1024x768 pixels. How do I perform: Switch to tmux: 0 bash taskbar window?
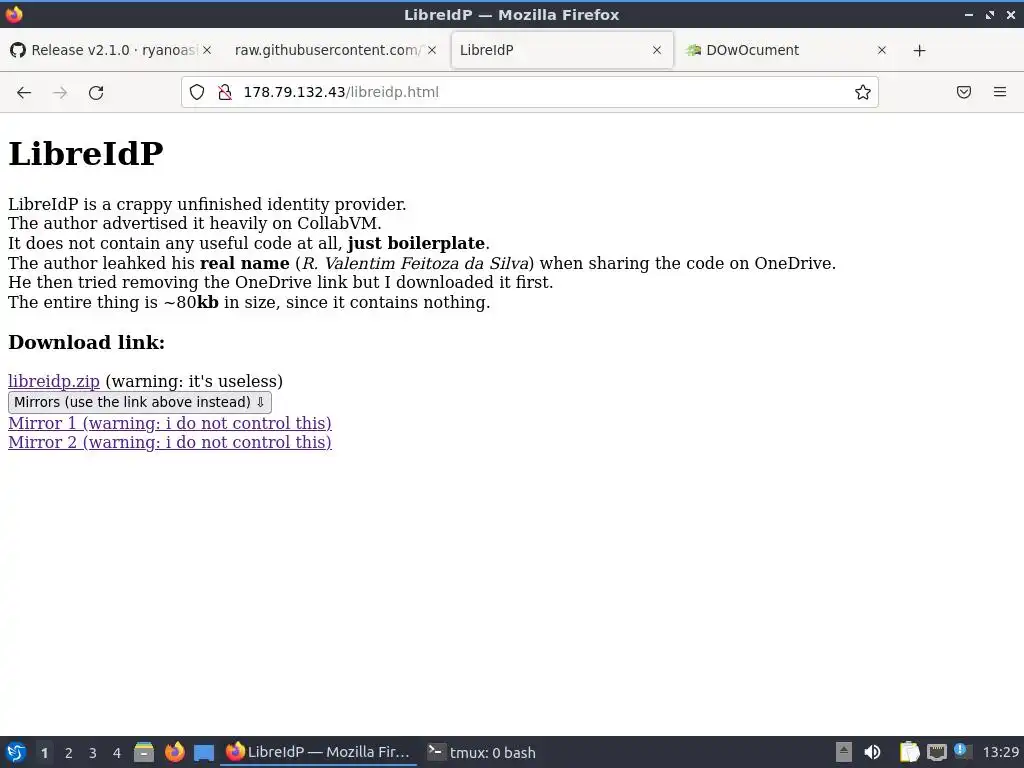(482, 752)
